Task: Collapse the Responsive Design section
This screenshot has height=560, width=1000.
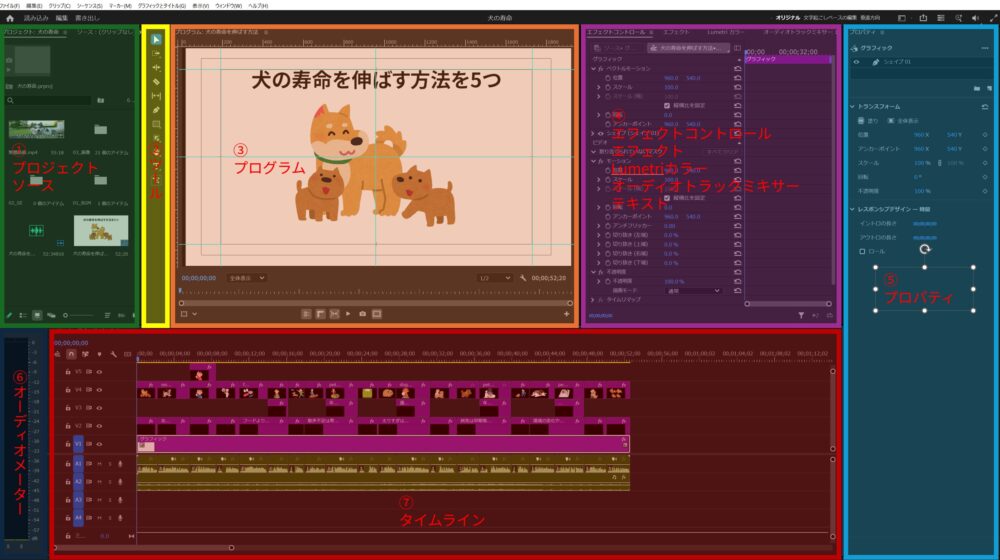Action: [x=853, y=209]
